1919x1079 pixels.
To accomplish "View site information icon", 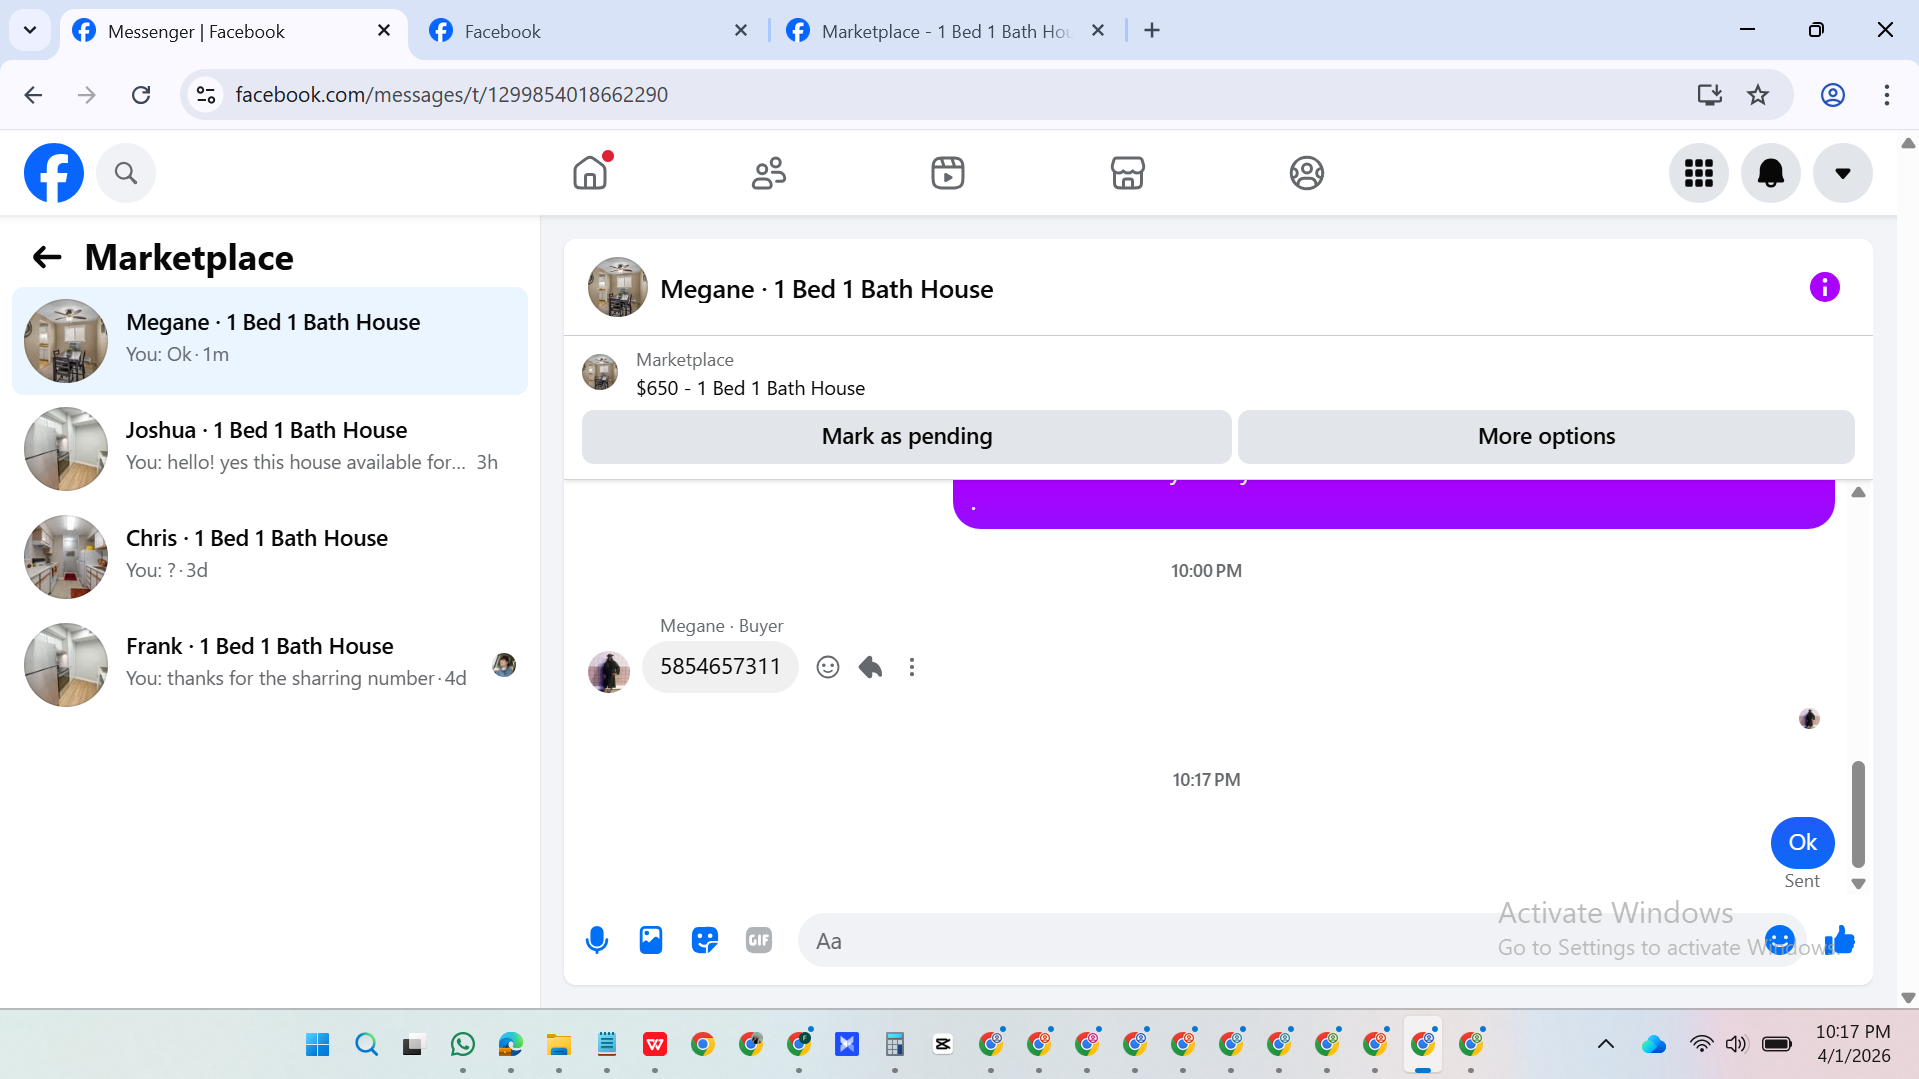I will (206, 95).
